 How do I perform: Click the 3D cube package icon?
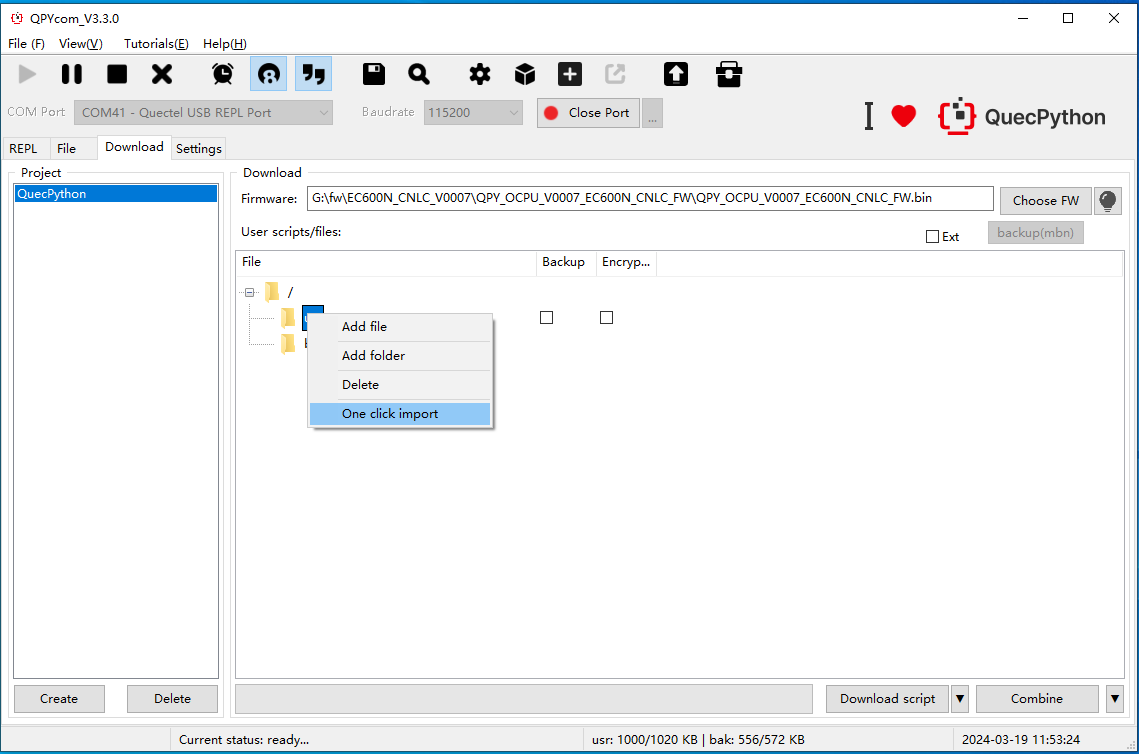click(524, 74)
